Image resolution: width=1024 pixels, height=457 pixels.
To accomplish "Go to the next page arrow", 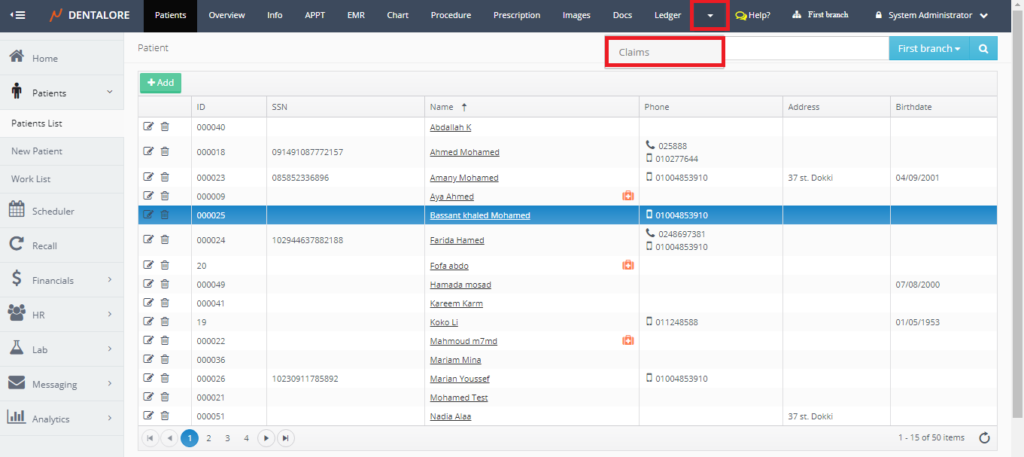I will pyautogui.click(x=266, y=437).
